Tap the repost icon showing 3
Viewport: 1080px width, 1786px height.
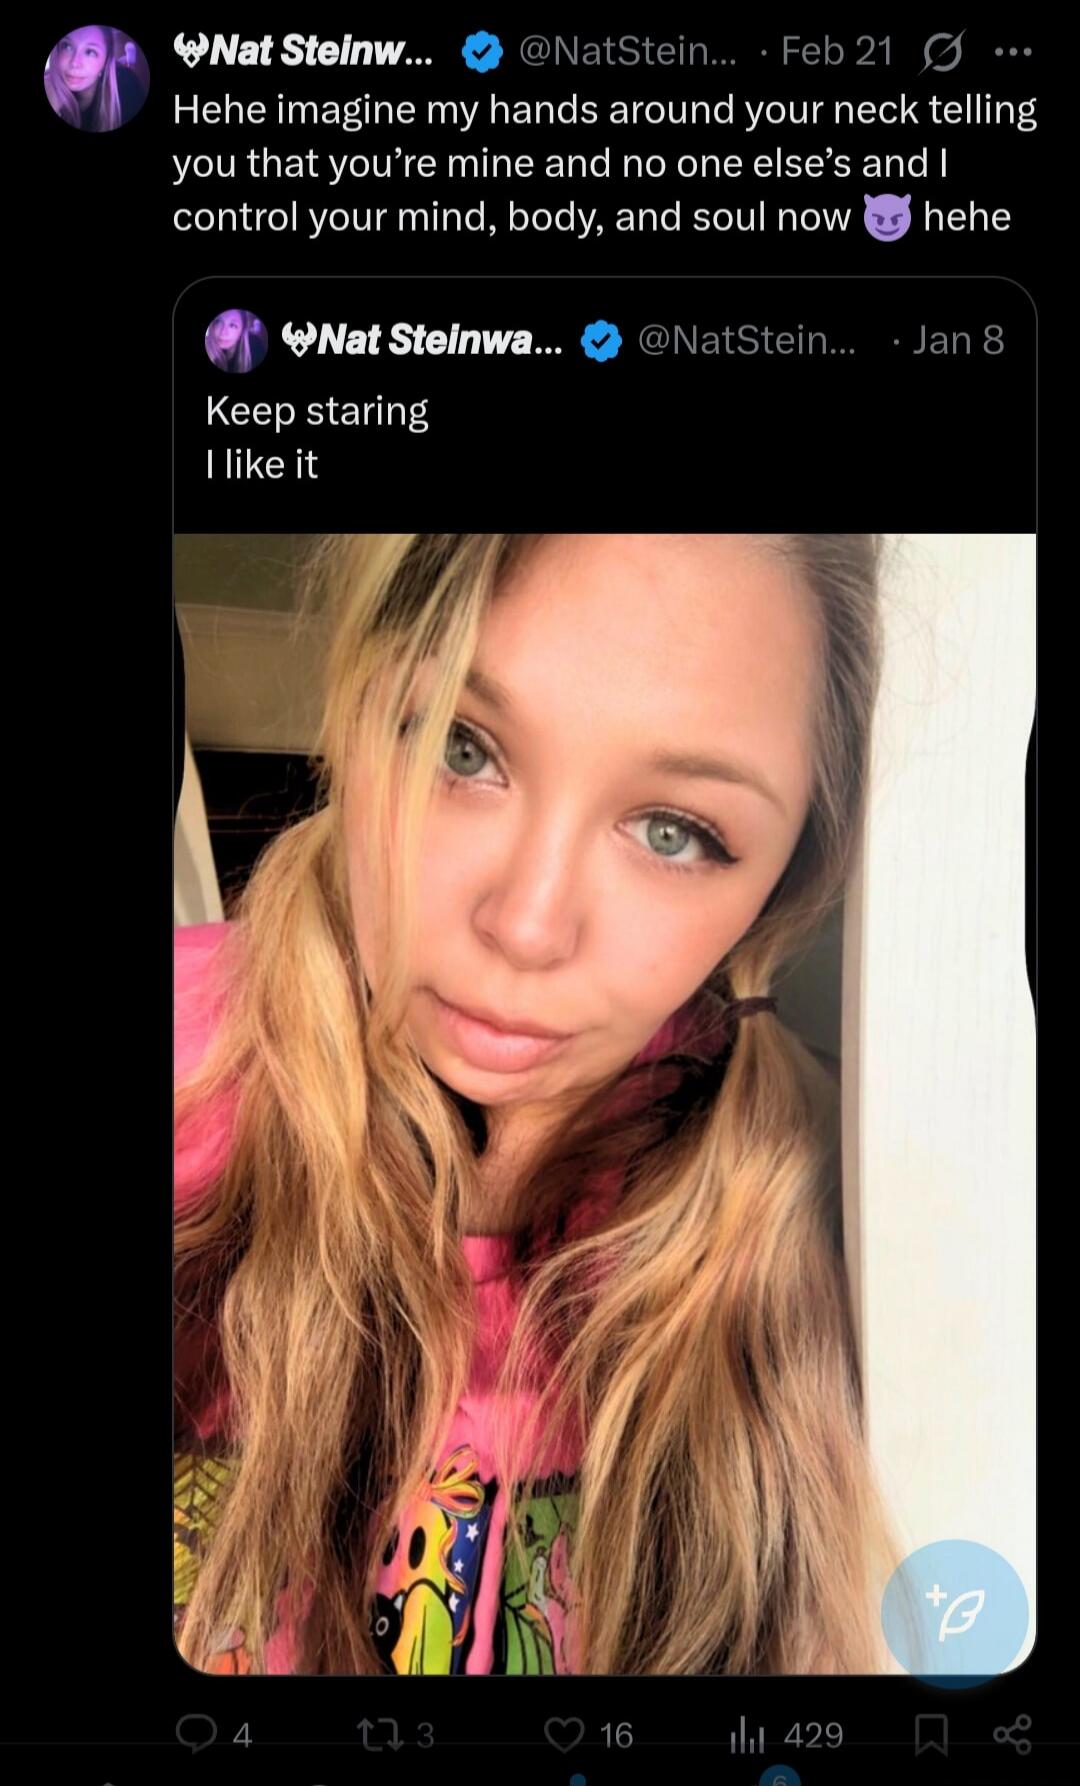coord(379,1734)
